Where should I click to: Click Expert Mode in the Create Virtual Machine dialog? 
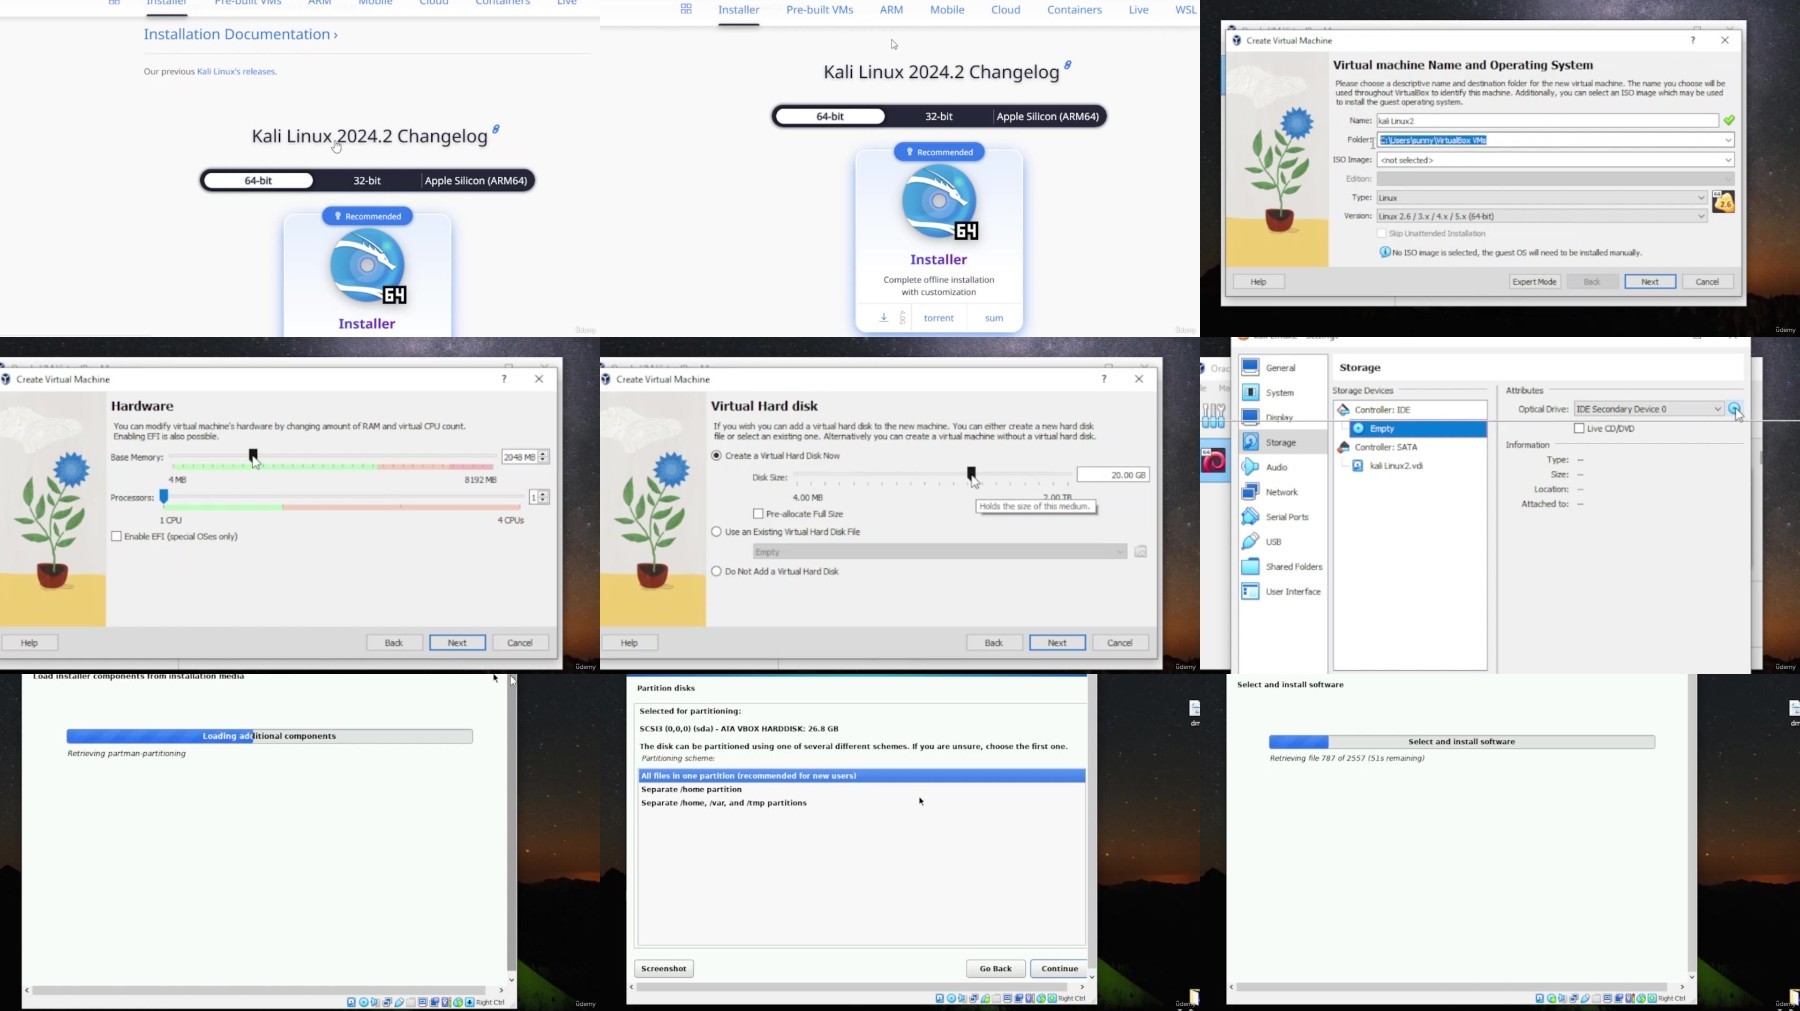tap(1534, 282)
